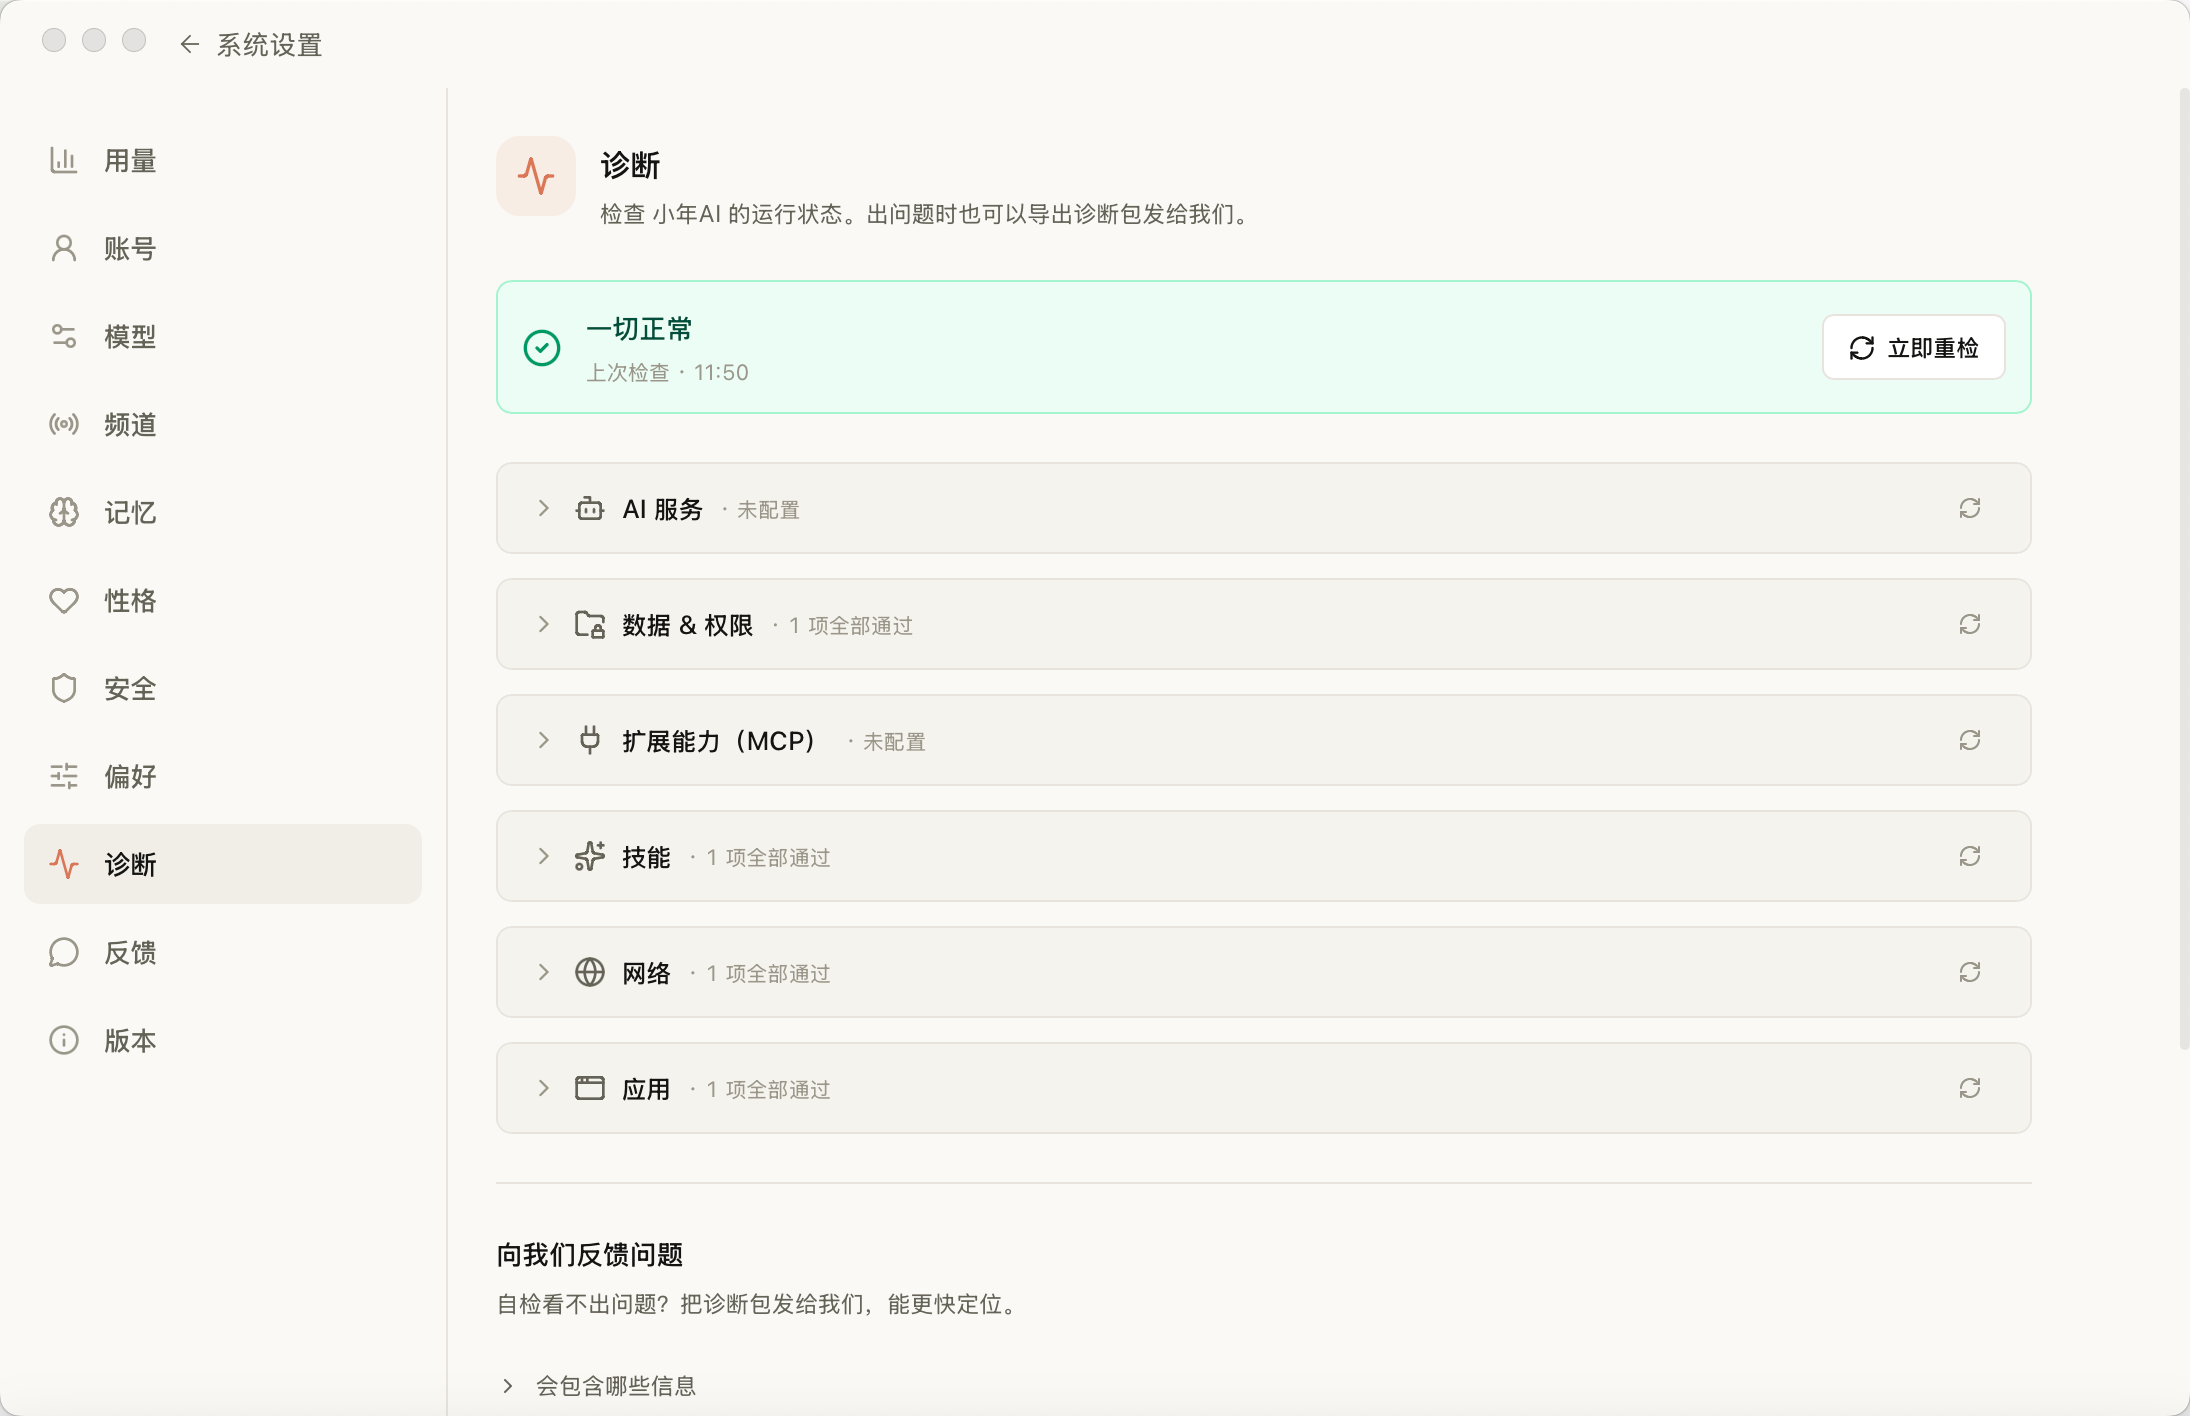Open the 频道 settings page

[223, 424]
